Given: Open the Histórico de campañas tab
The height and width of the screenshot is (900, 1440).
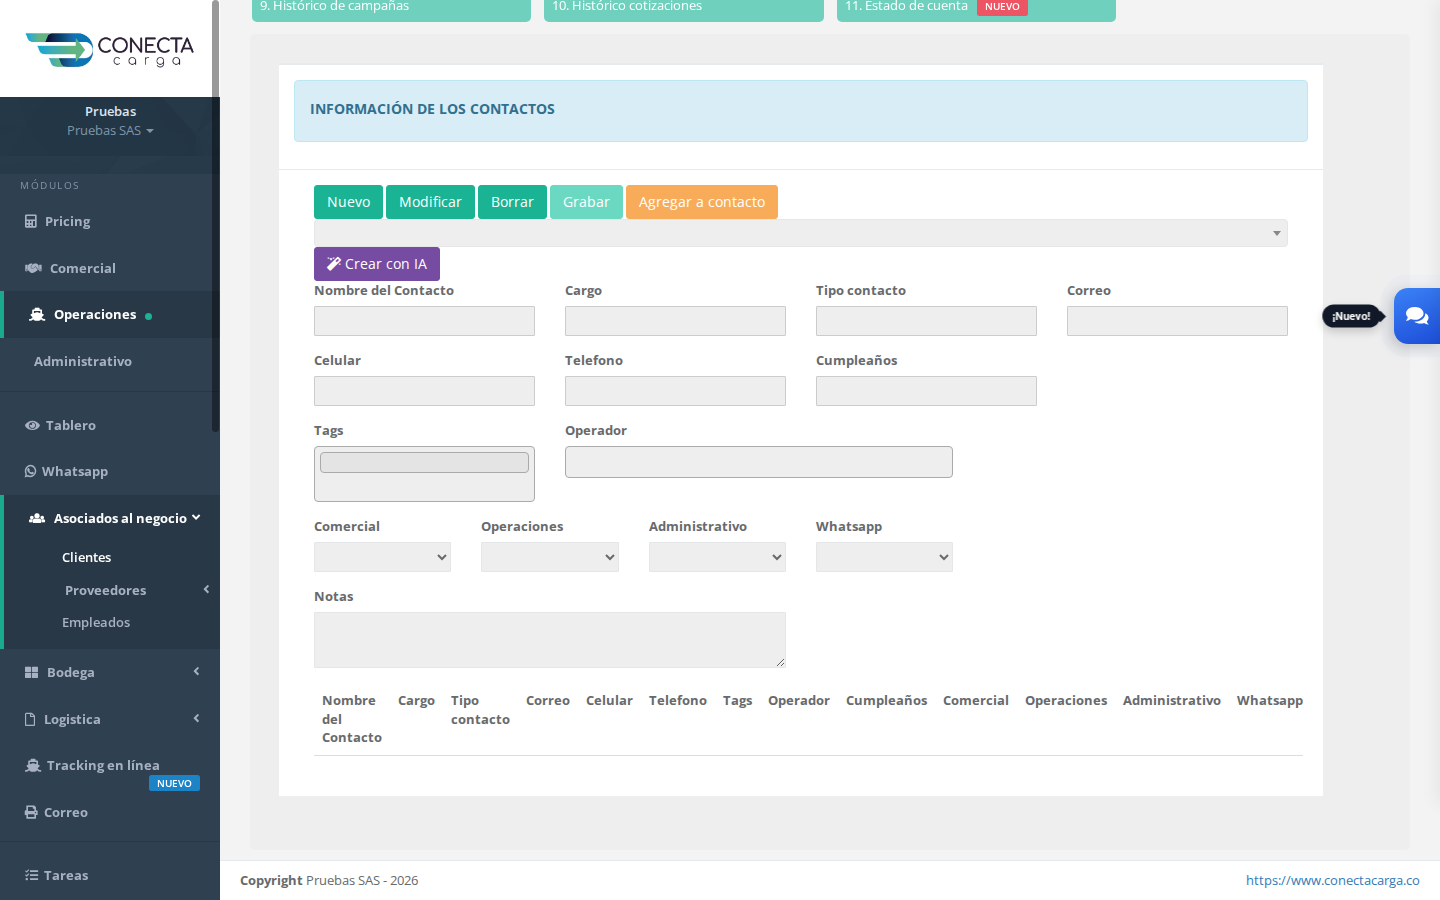Looking at the screenshot, I should tap(391, 8).
